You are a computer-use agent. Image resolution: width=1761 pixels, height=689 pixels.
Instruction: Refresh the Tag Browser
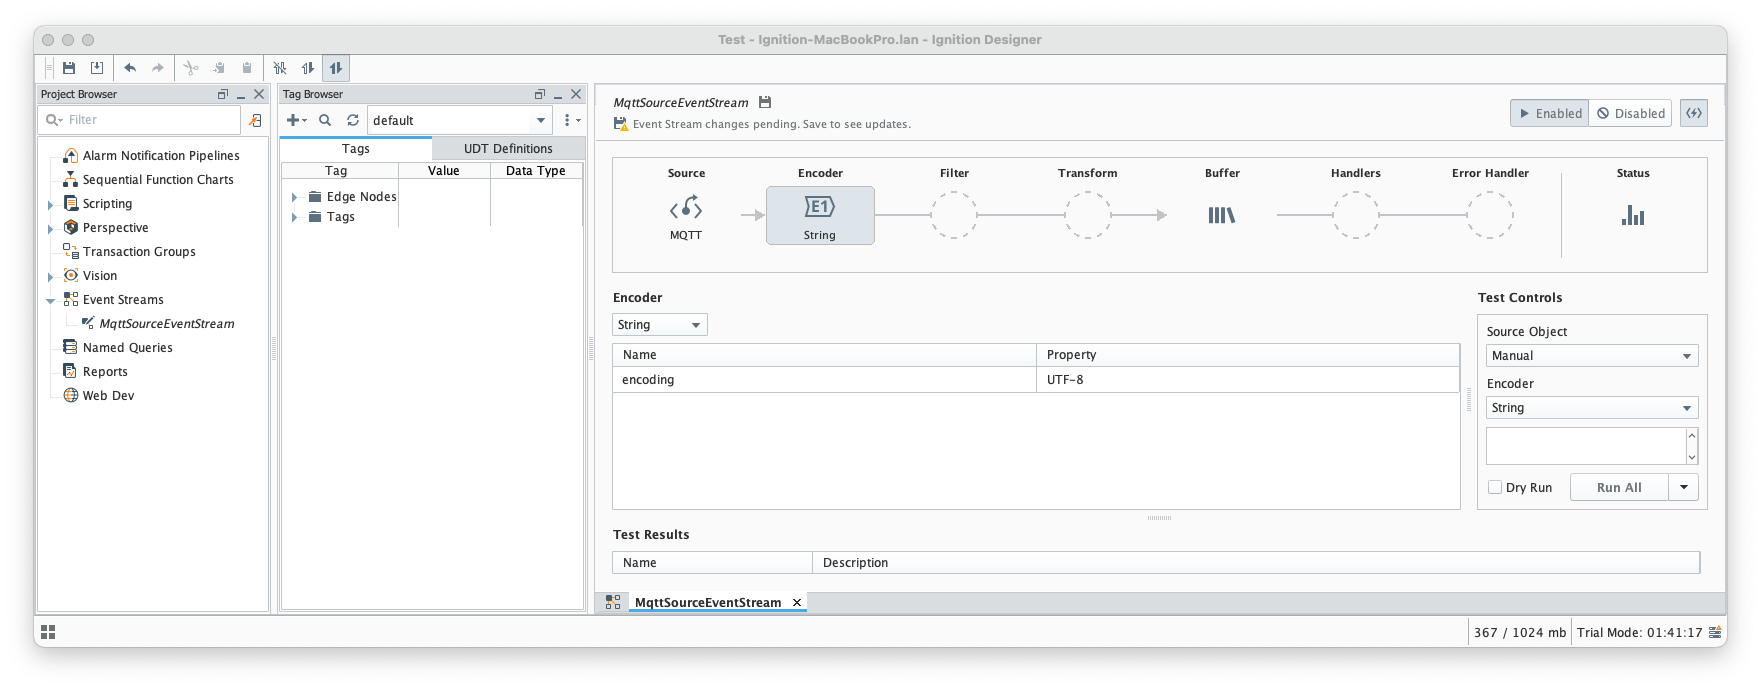353,120
